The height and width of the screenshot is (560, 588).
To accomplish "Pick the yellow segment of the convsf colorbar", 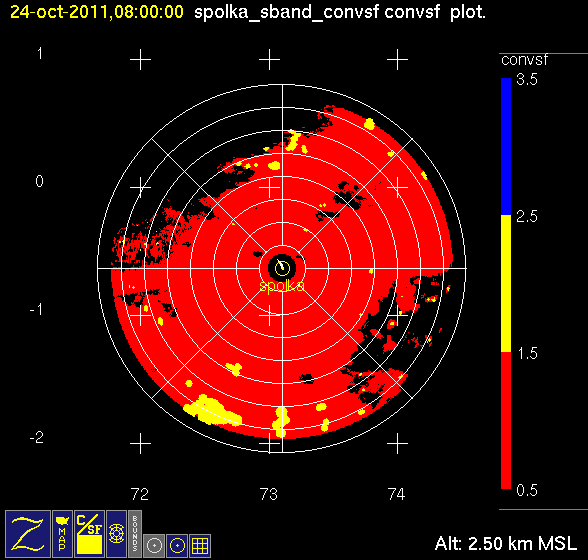I will tap(506, 284).
